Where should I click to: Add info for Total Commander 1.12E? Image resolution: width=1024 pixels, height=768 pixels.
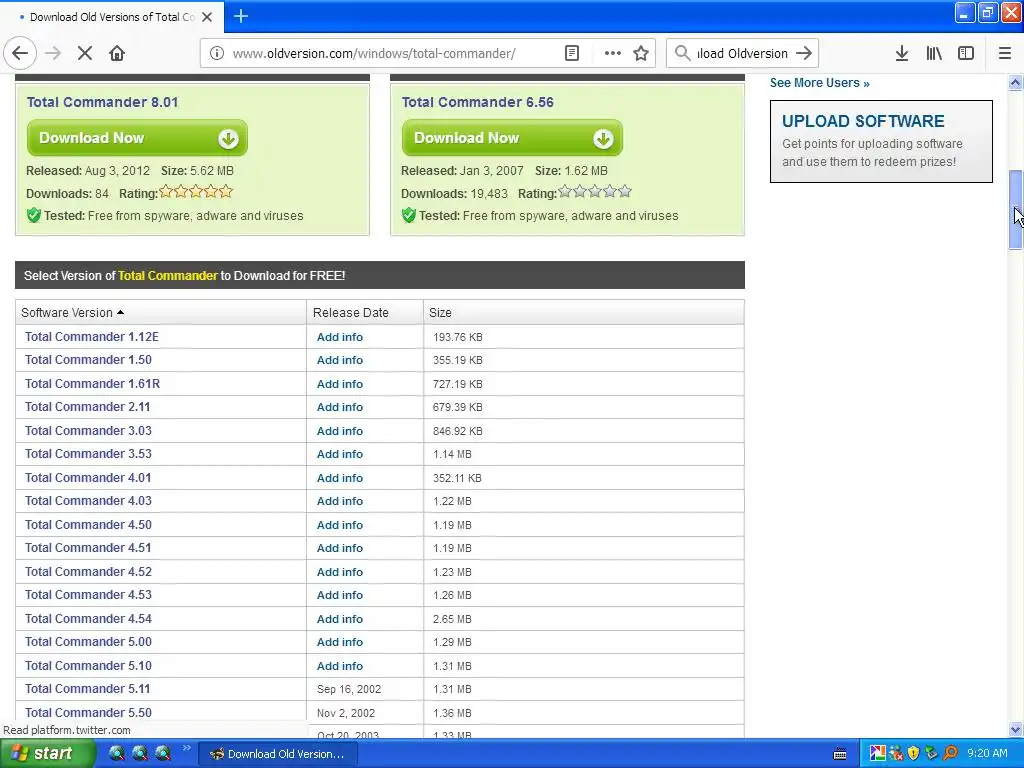pos(340,338)
